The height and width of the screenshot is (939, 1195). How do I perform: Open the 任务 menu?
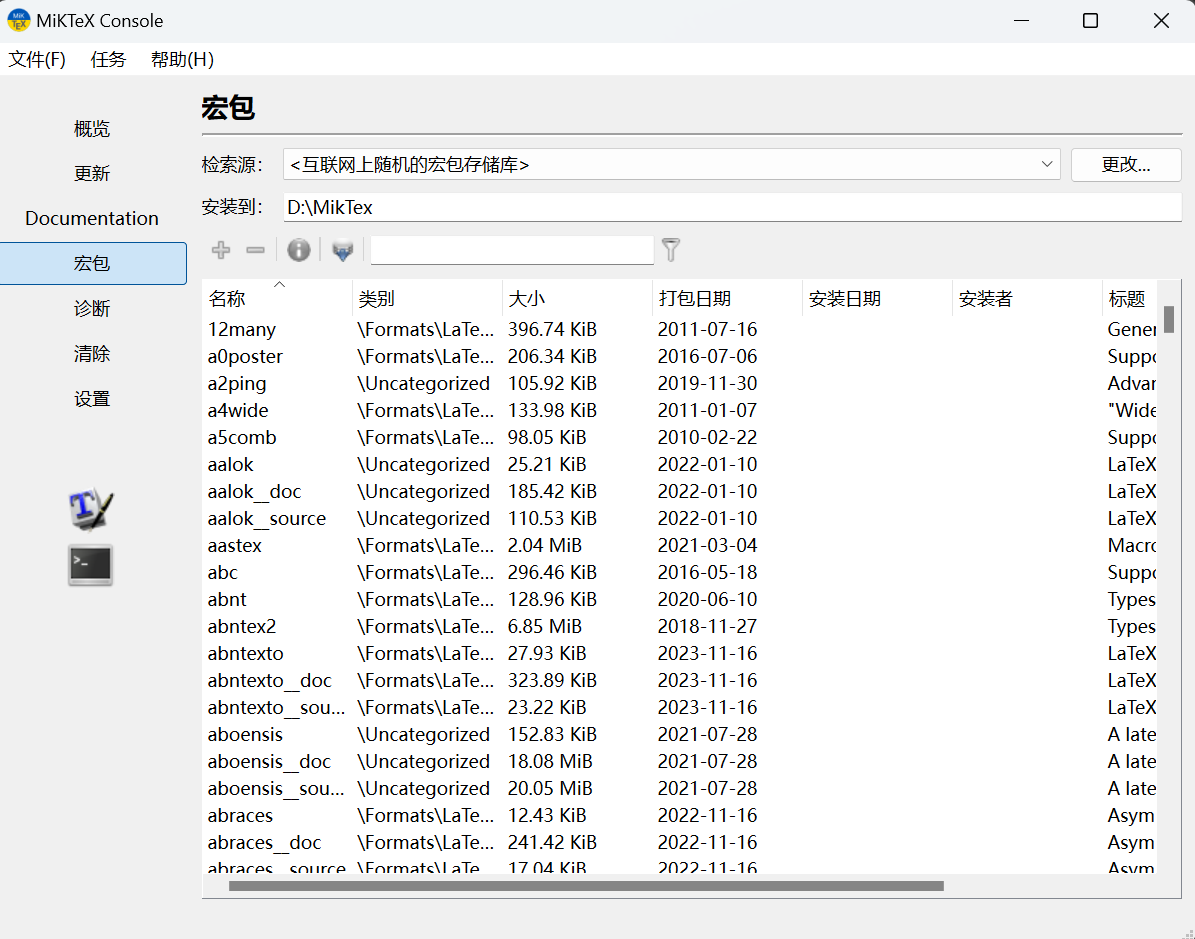click(108, 59)
